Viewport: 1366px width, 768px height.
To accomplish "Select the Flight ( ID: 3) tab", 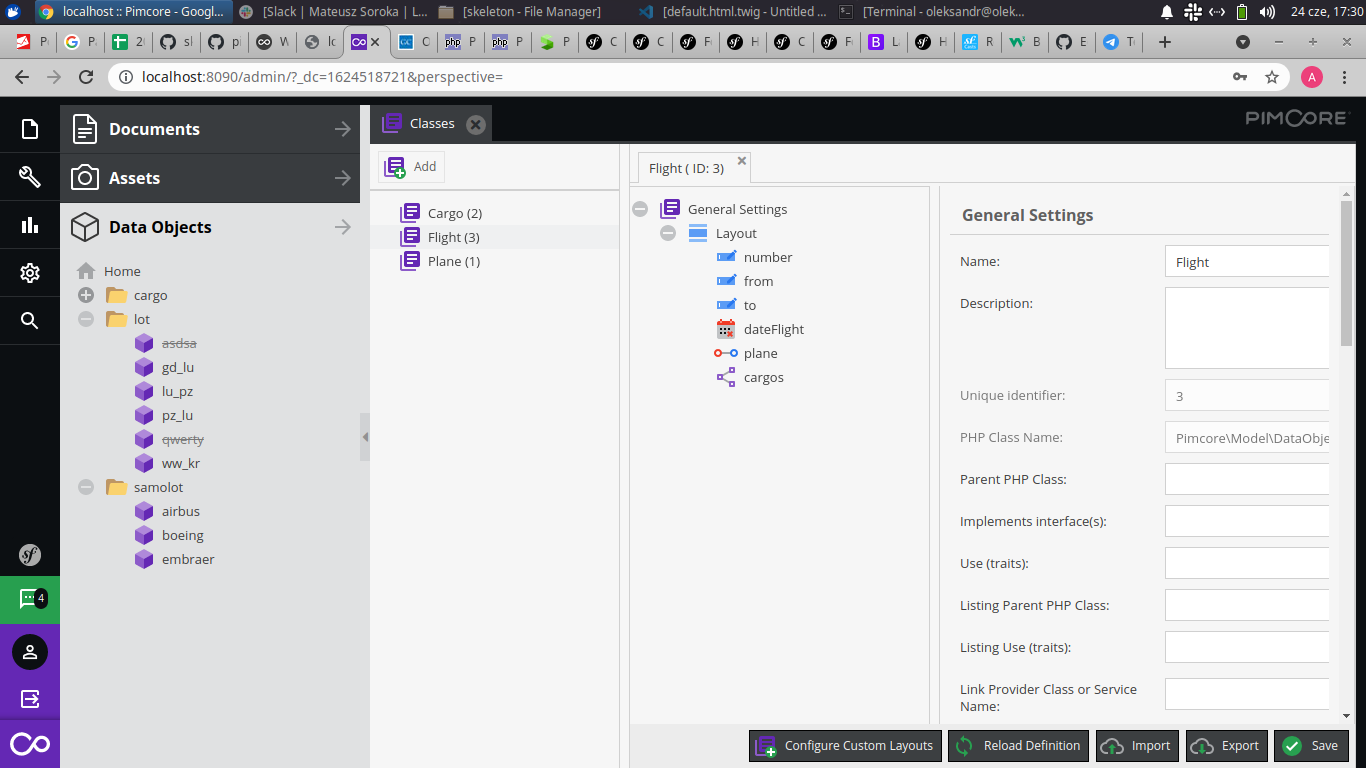I will click(x=686, y=168).
